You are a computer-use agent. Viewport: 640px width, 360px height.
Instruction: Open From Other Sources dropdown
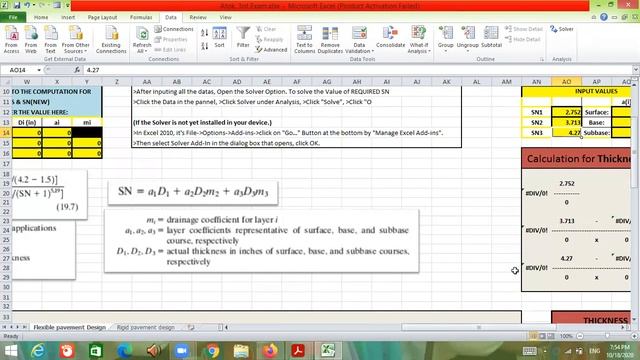coord(76,39)
